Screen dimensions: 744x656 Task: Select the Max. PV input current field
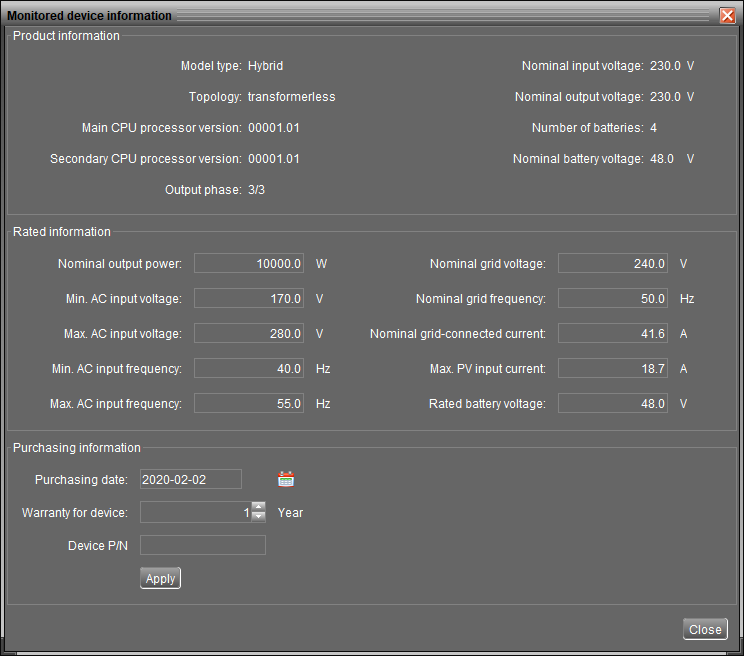[613, 369]
